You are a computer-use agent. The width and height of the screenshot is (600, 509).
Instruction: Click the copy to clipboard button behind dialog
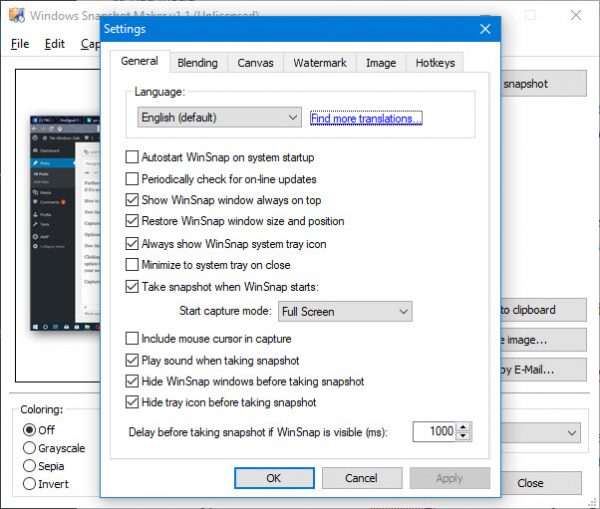[543, 310]
